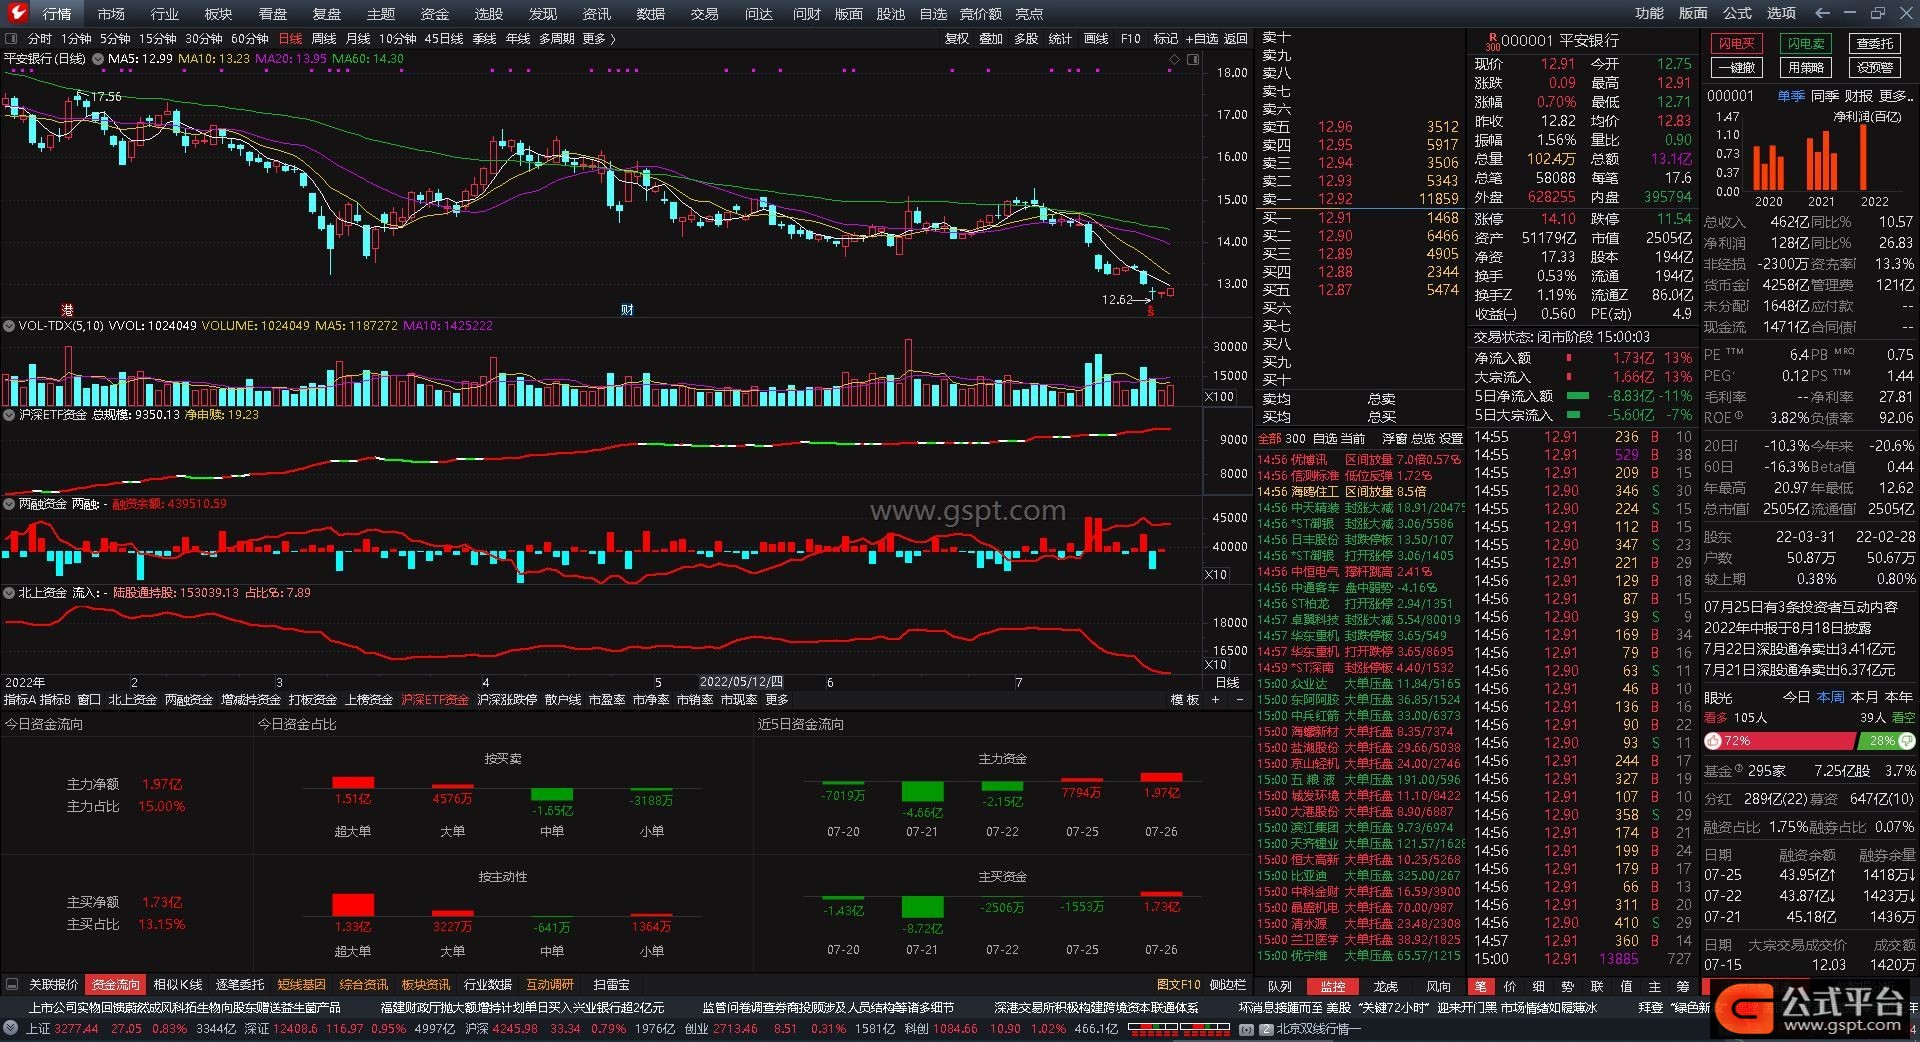Image resolution: width=1920 pixels, height=1042 pixels.
Task: Switch to the 监控 tab
Action: 1332,986
